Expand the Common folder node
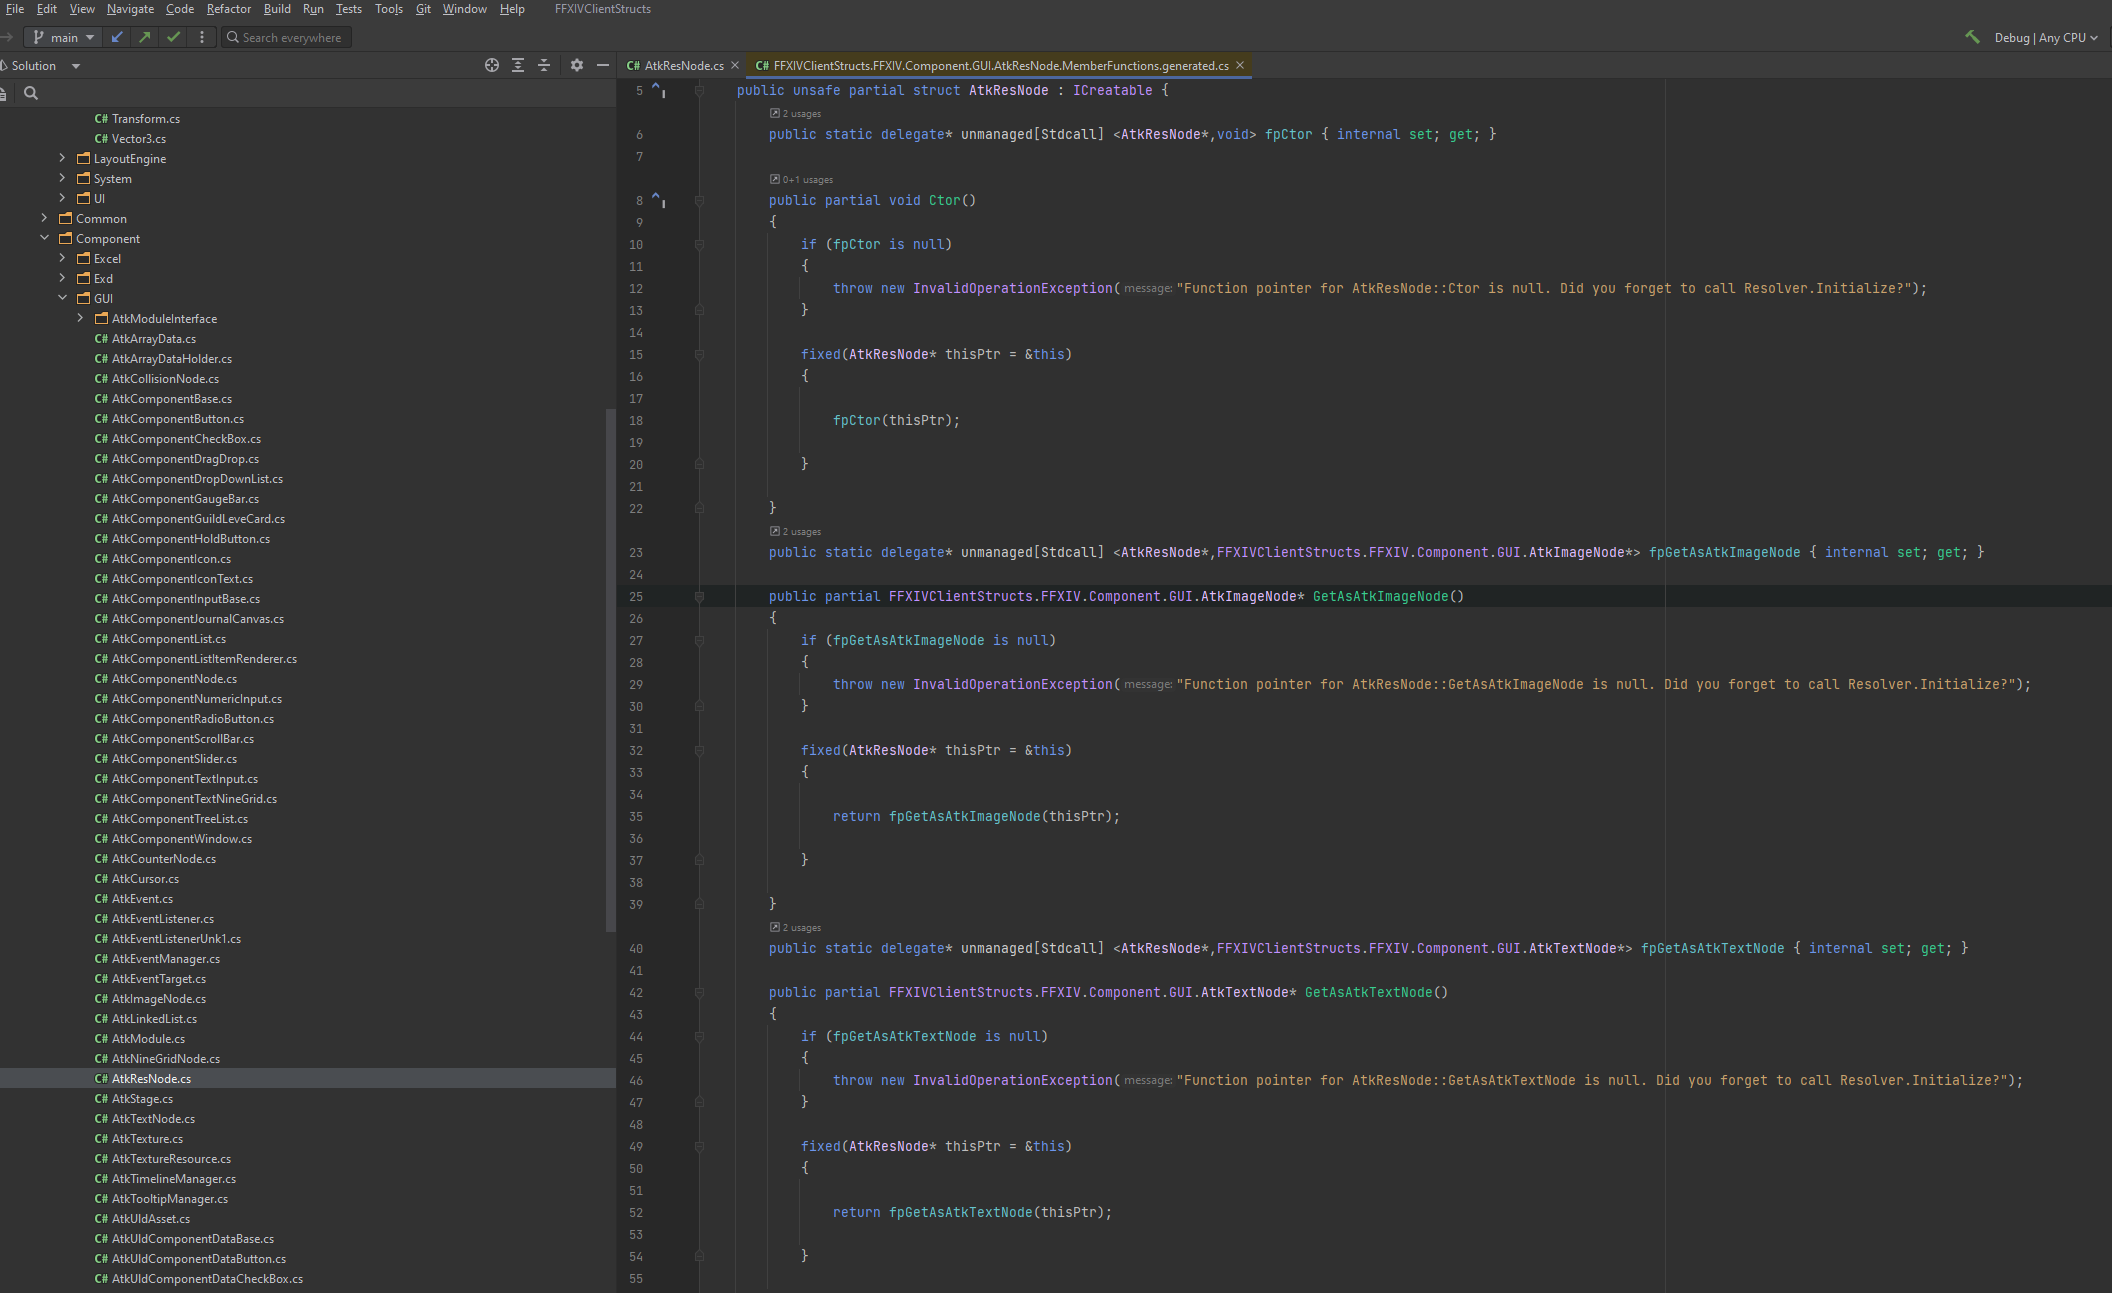 (x=44, y=218)
